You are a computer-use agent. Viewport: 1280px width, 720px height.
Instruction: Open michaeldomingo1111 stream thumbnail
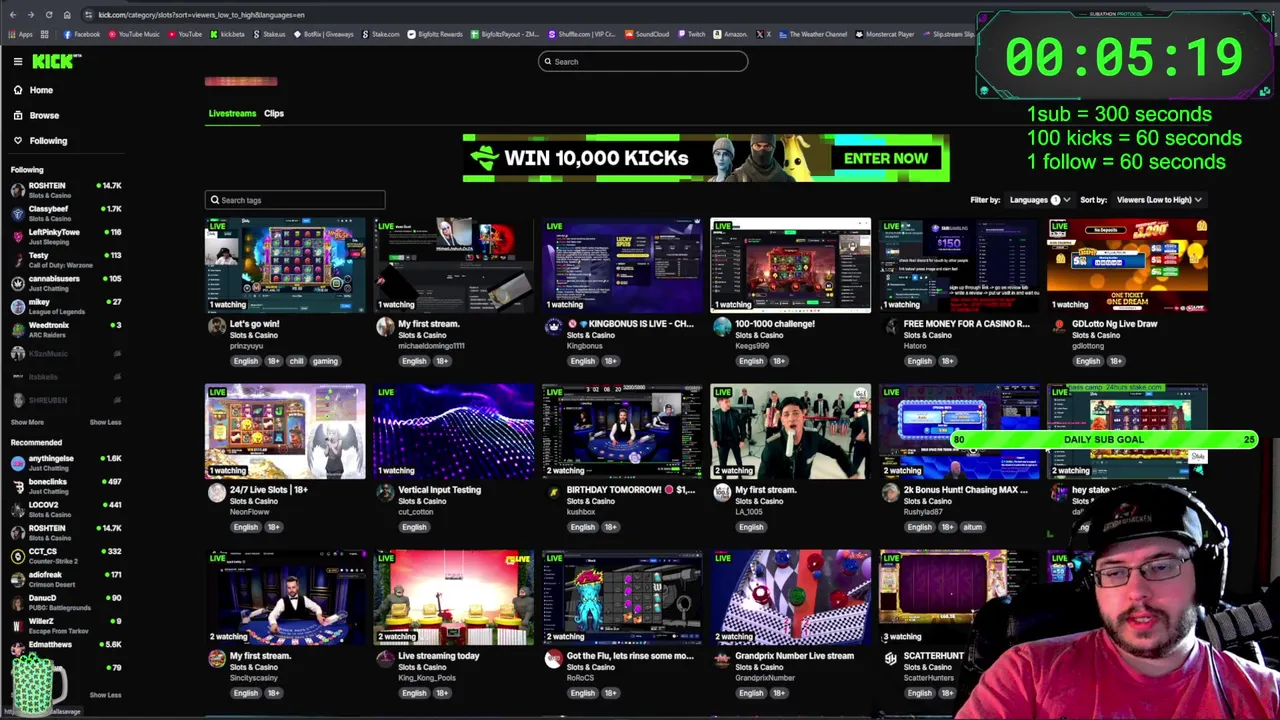click(x=454, y=265)
